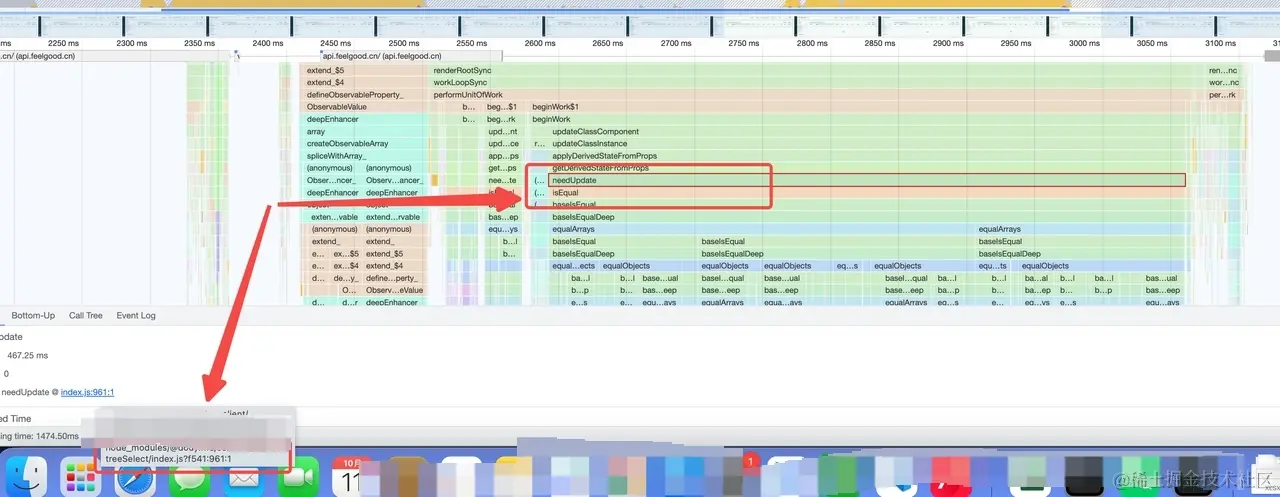Open Mail app in the dock
Screen dimensions: 1280x497
pos(243,479)
